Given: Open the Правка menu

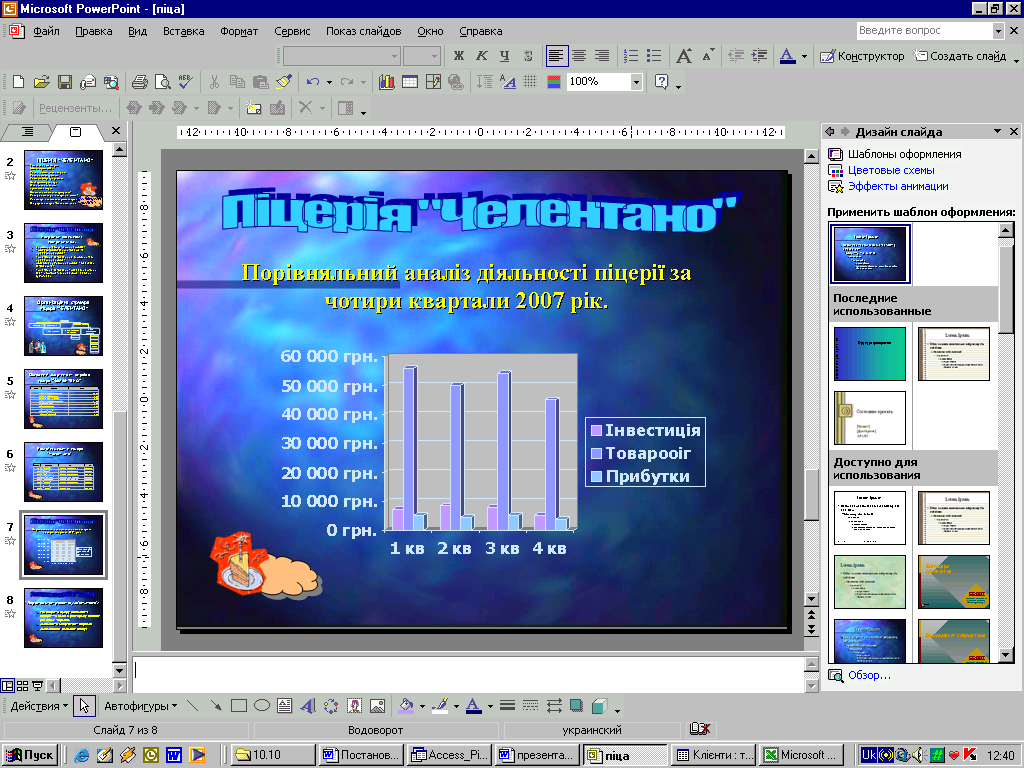Looking at the screenshot, I should click(93, 31).
